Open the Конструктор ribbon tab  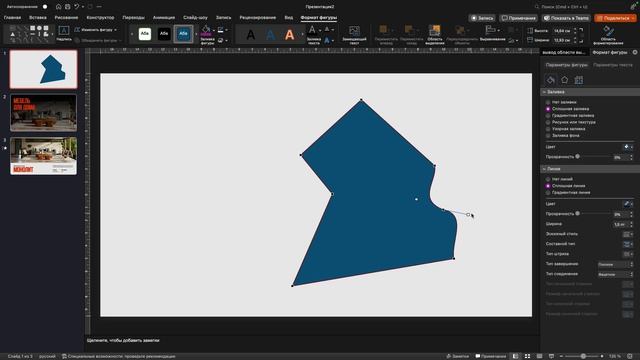point(100,18)
